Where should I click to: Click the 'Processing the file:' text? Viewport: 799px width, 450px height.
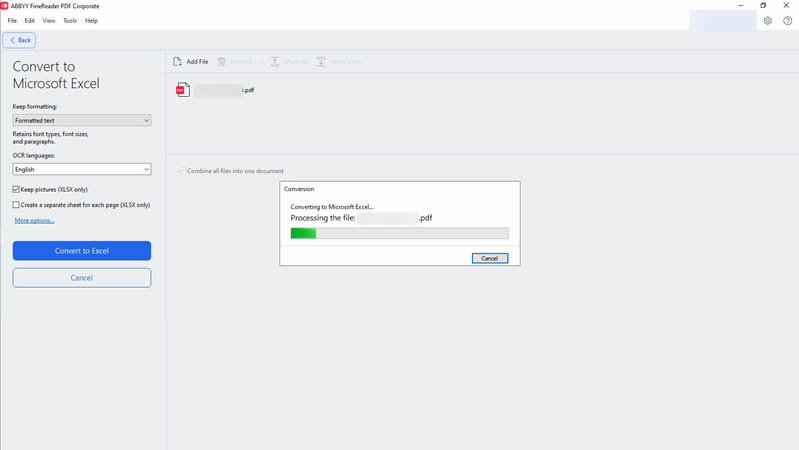coord(323,218)
